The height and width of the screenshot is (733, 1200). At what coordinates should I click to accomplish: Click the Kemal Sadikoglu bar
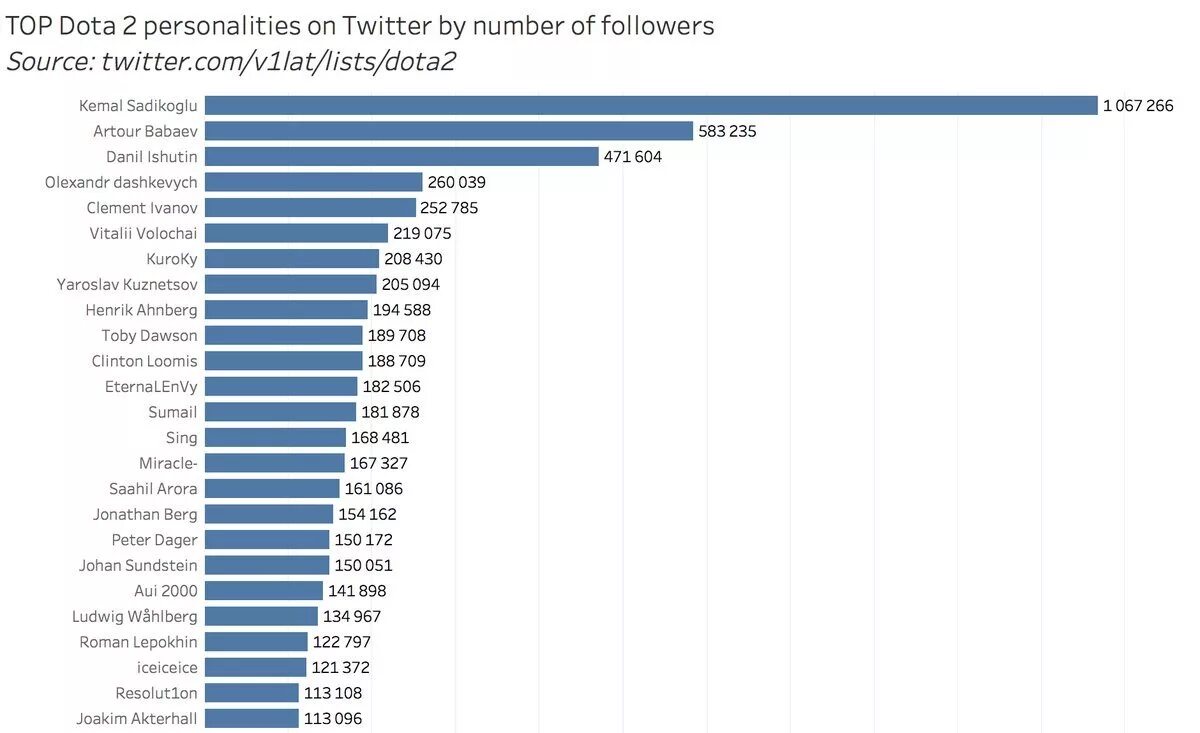tap(651, 105)
